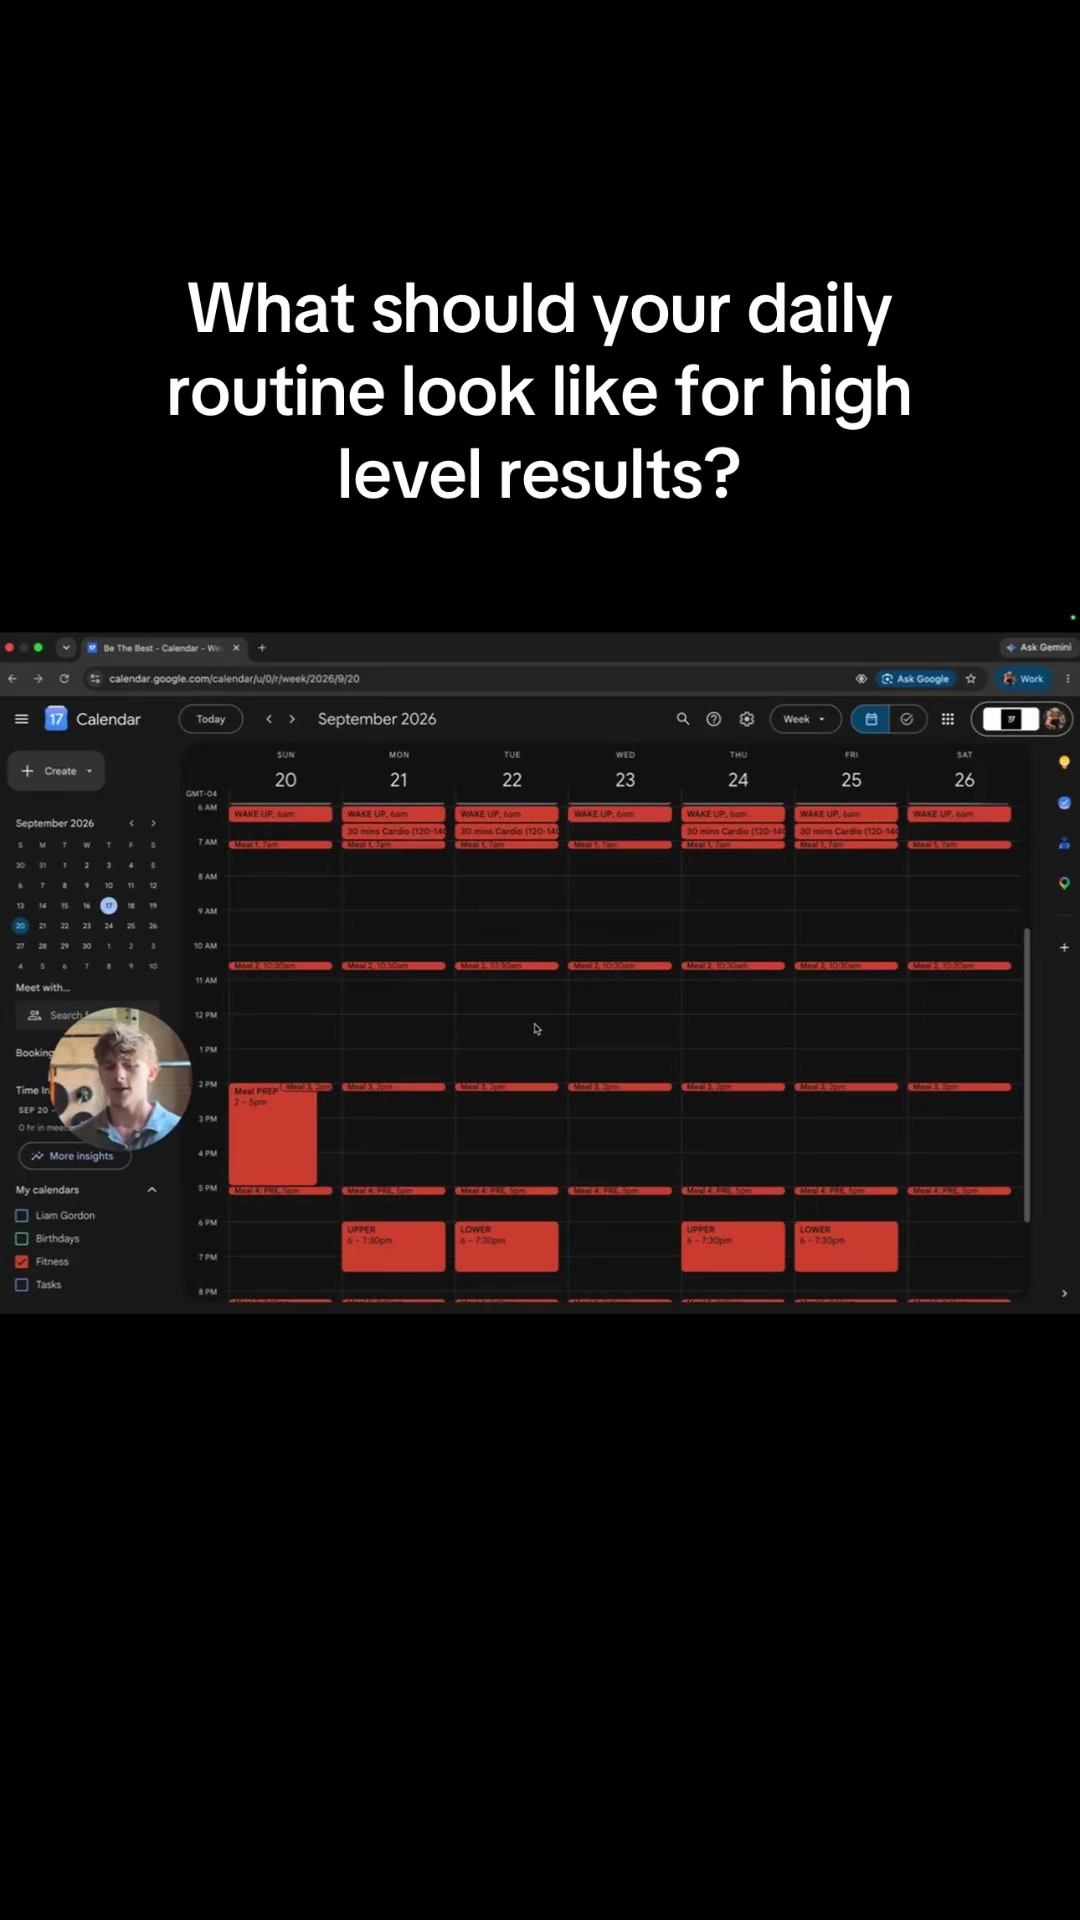The height and width of the screenshot is (1920, 1080).
Task: Open the Google apps grid
Action: tap(948, 719)
